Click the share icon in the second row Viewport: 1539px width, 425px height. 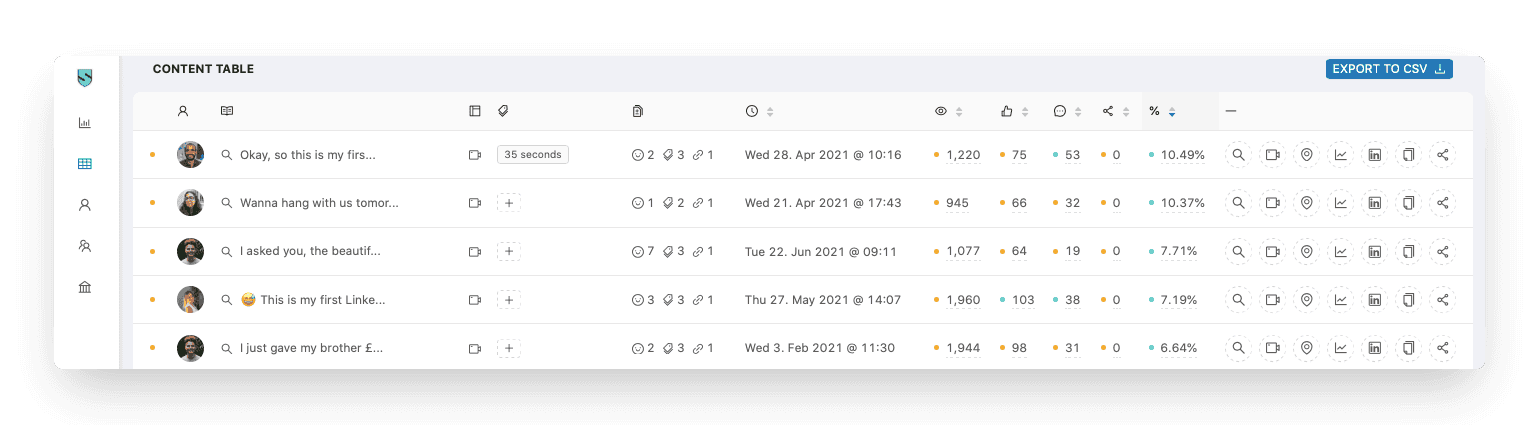pos(1442,203)
